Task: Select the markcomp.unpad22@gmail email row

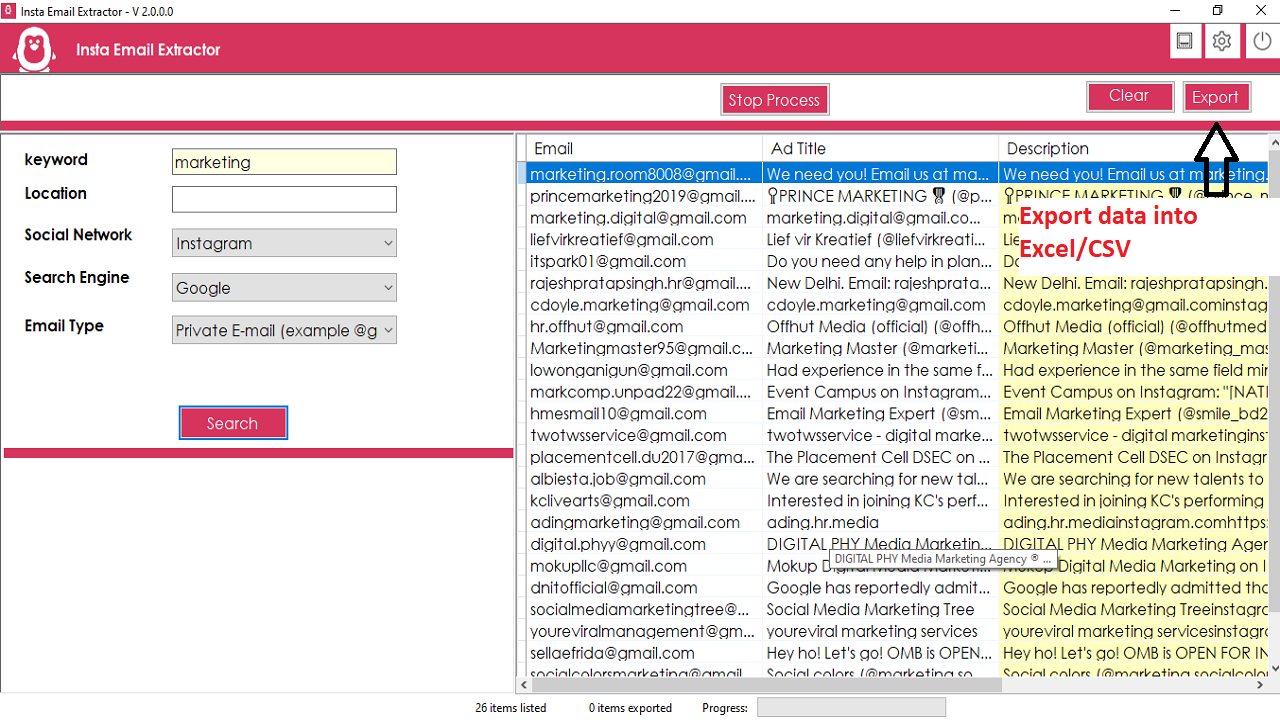Action: click(x=645, y=392)
